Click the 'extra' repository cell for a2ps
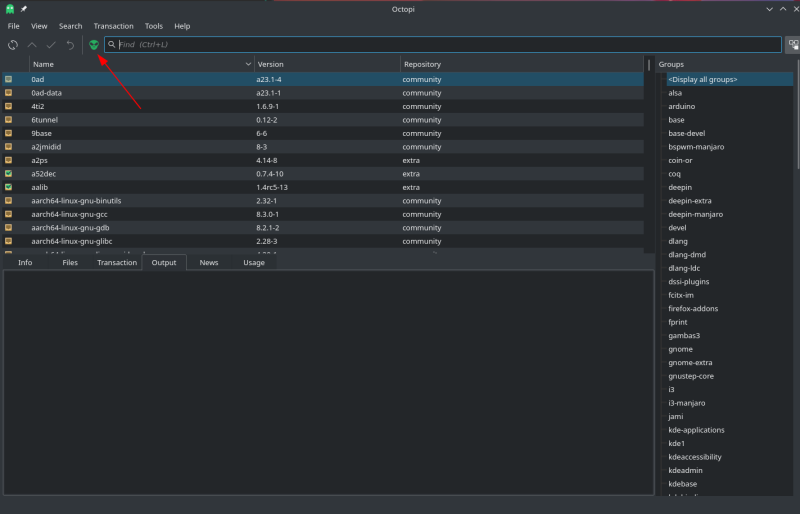The width and height of the screenshot is (800, 514). tap(411, 160)
